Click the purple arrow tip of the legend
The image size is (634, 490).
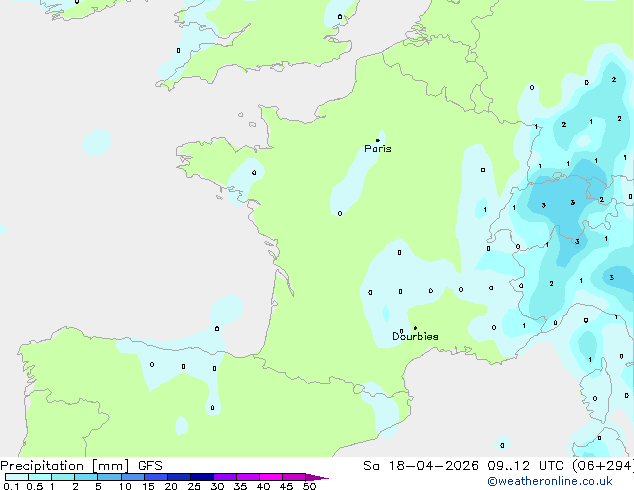coord(317,477)
